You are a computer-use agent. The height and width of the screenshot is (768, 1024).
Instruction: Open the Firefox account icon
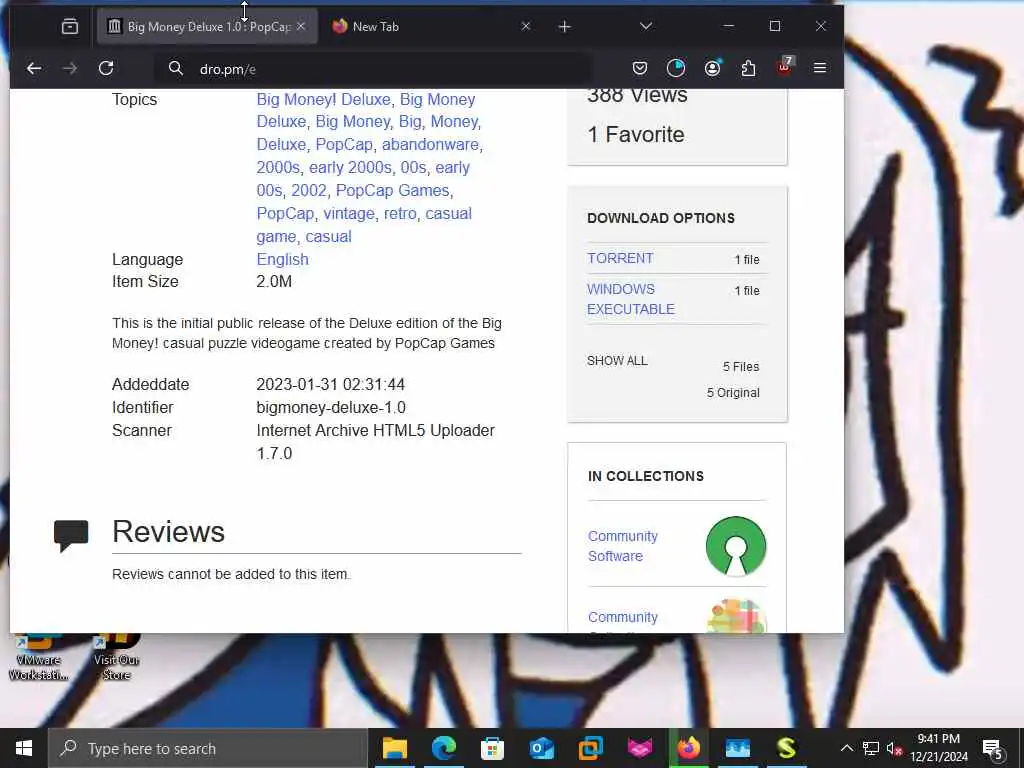click(x=712, y=68)
